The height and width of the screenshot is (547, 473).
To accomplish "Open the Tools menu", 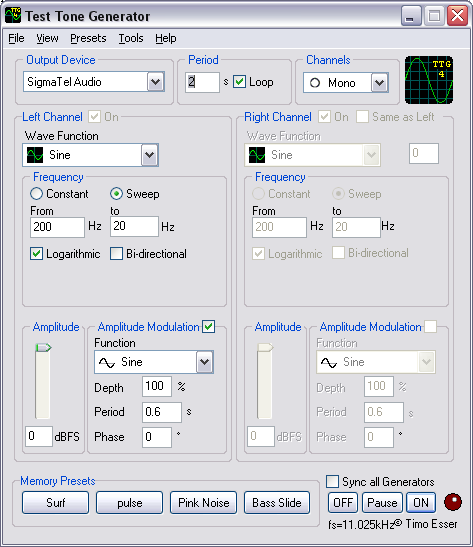I will click(131, 38).
